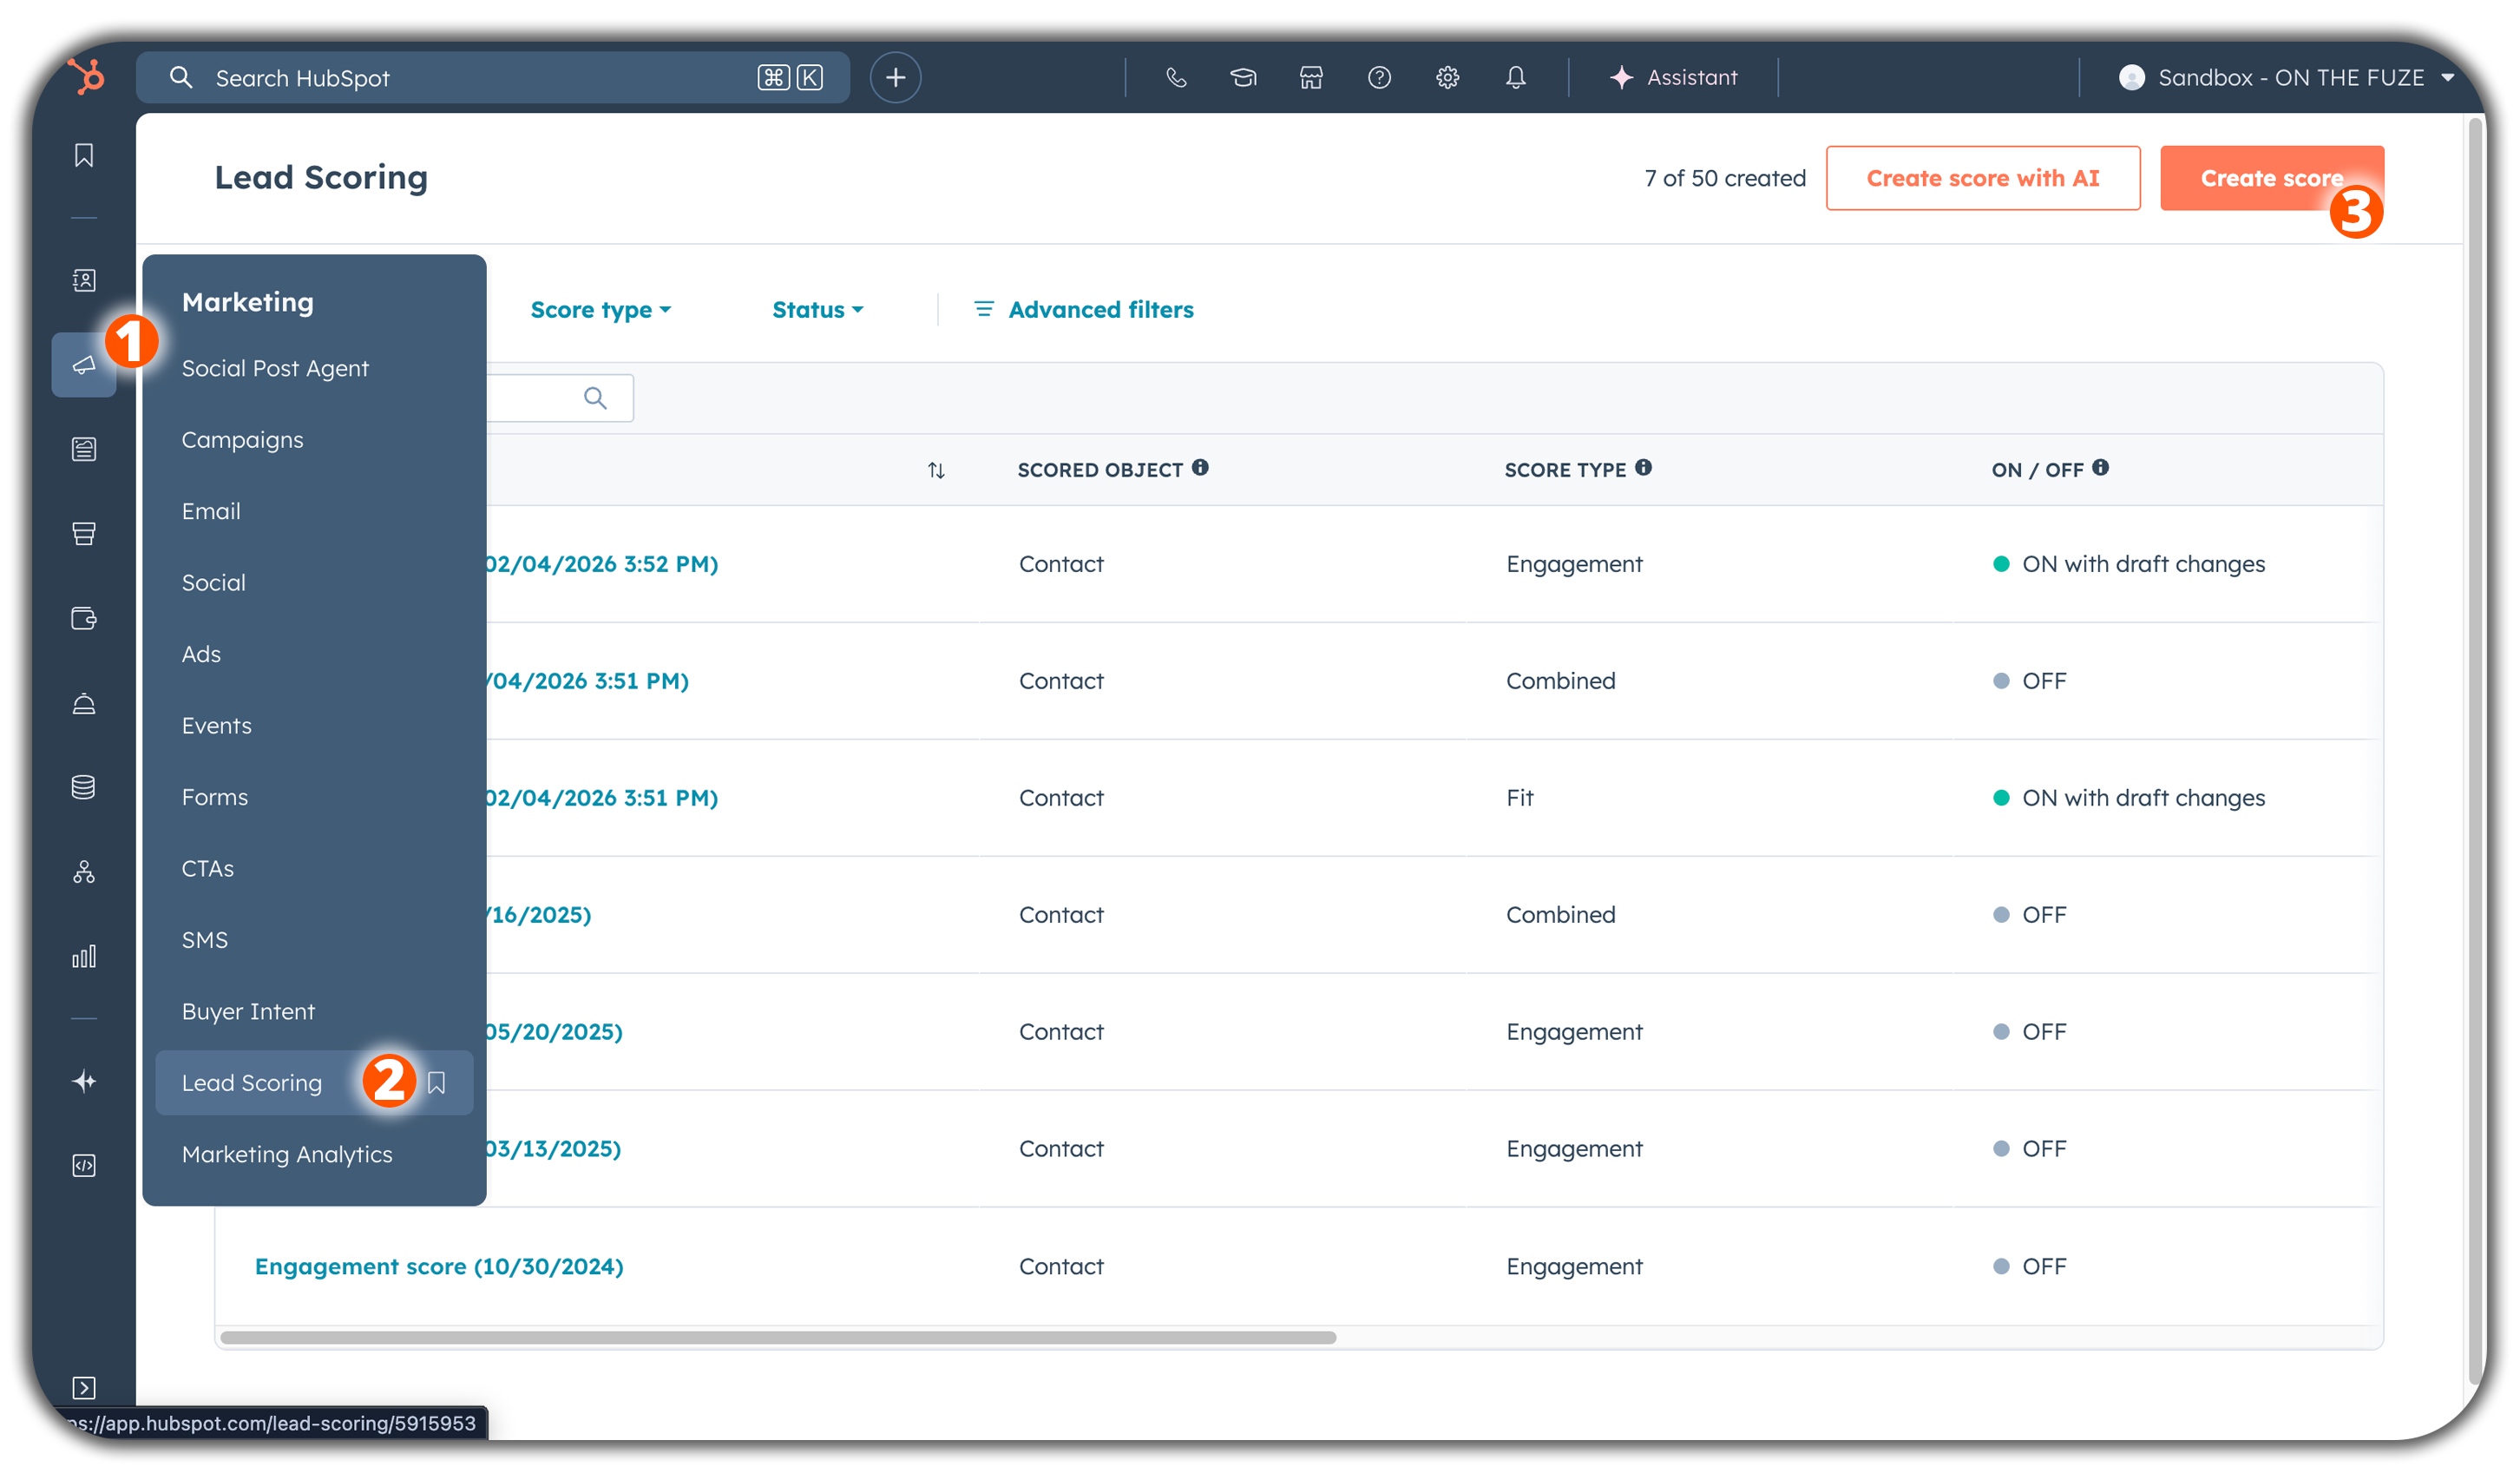Open the Bookmarks sidebar icon

click(x=84, y=155)
